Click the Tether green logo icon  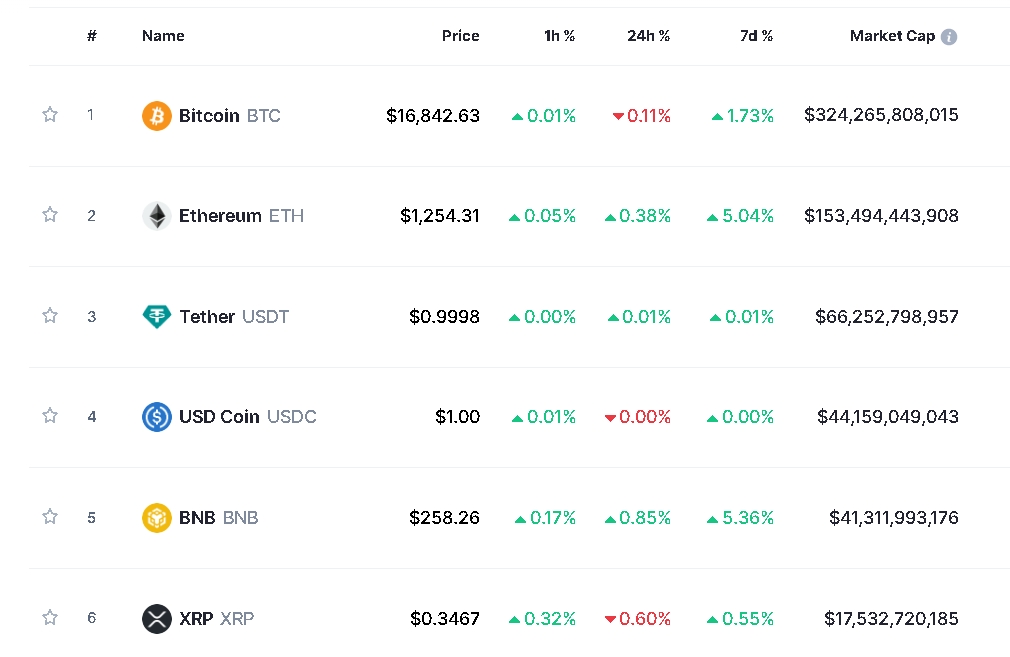[x=157, y=316]
